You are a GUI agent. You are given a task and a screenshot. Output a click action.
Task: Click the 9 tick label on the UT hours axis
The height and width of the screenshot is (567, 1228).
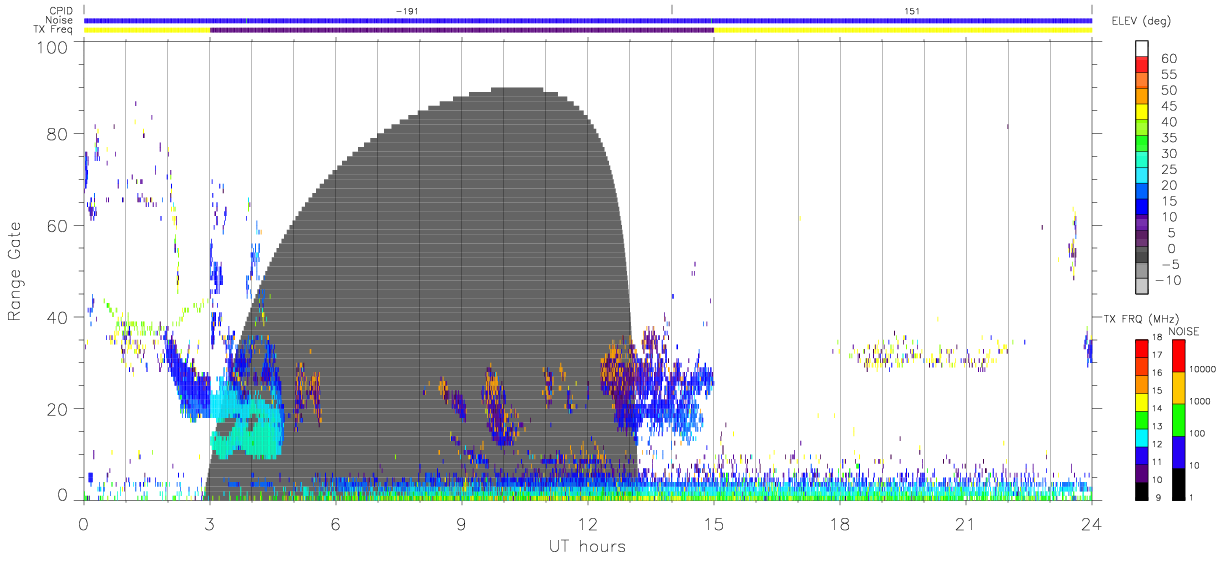(x=462, y=524)
